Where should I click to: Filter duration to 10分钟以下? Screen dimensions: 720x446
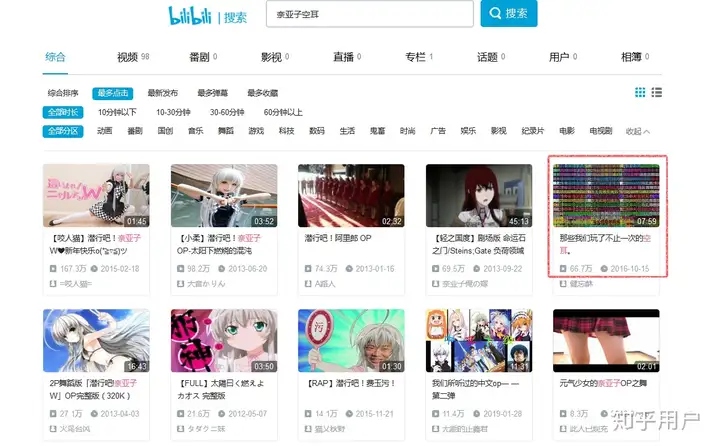pos(117,112)
